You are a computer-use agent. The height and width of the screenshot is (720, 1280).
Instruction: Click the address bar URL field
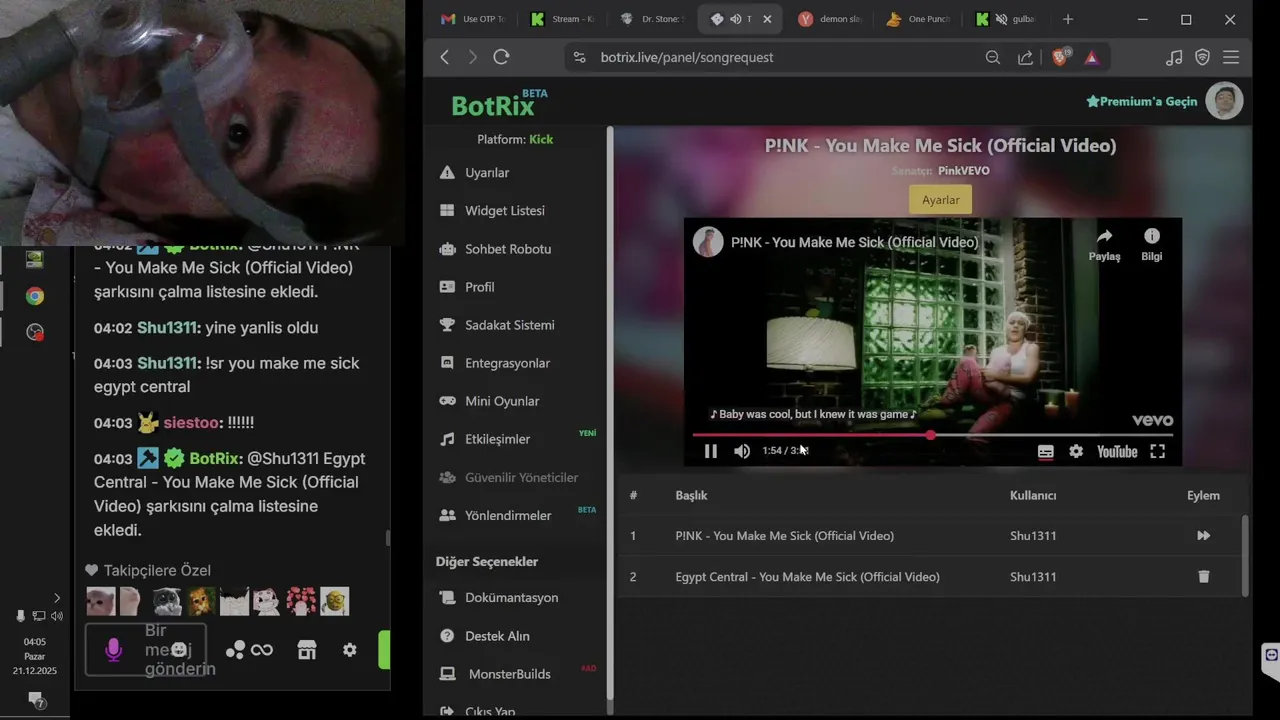(x=687, y=57)
